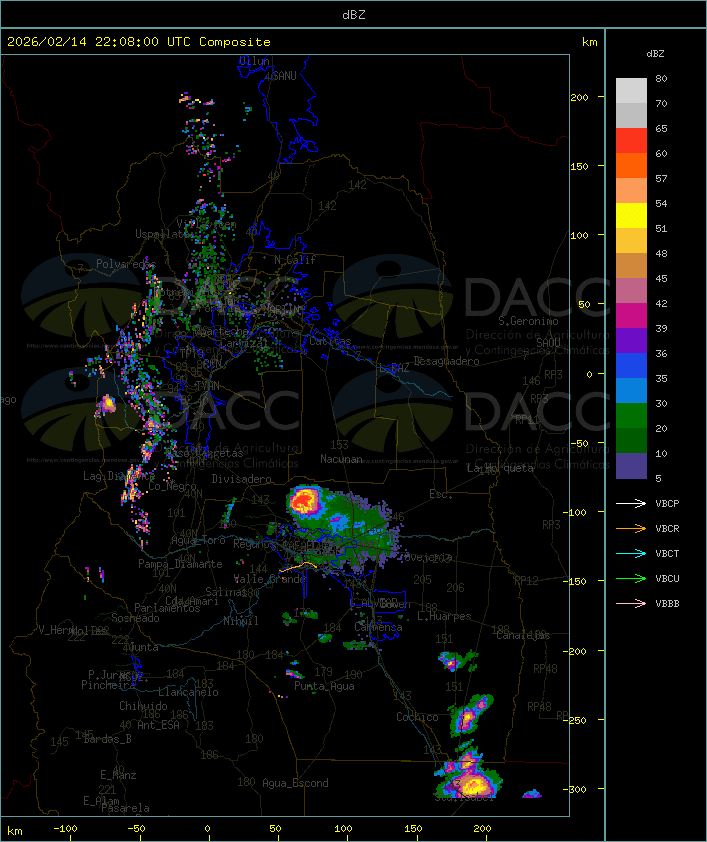Click the Valle_Grande place label
The height and width of the screenshot is (842, 707).
tap(269, 579)
